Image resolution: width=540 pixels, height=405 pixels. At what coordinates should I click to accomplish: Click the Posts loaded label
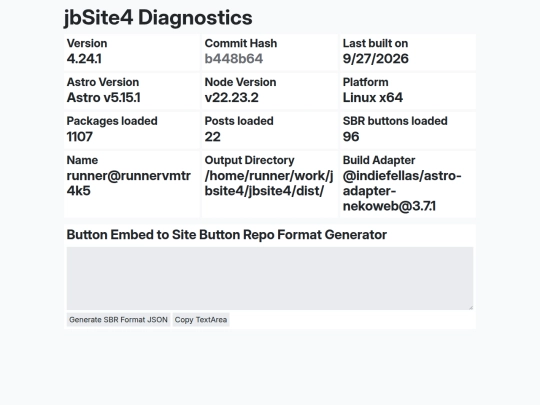pyautogui.click(x=239, y=121)
